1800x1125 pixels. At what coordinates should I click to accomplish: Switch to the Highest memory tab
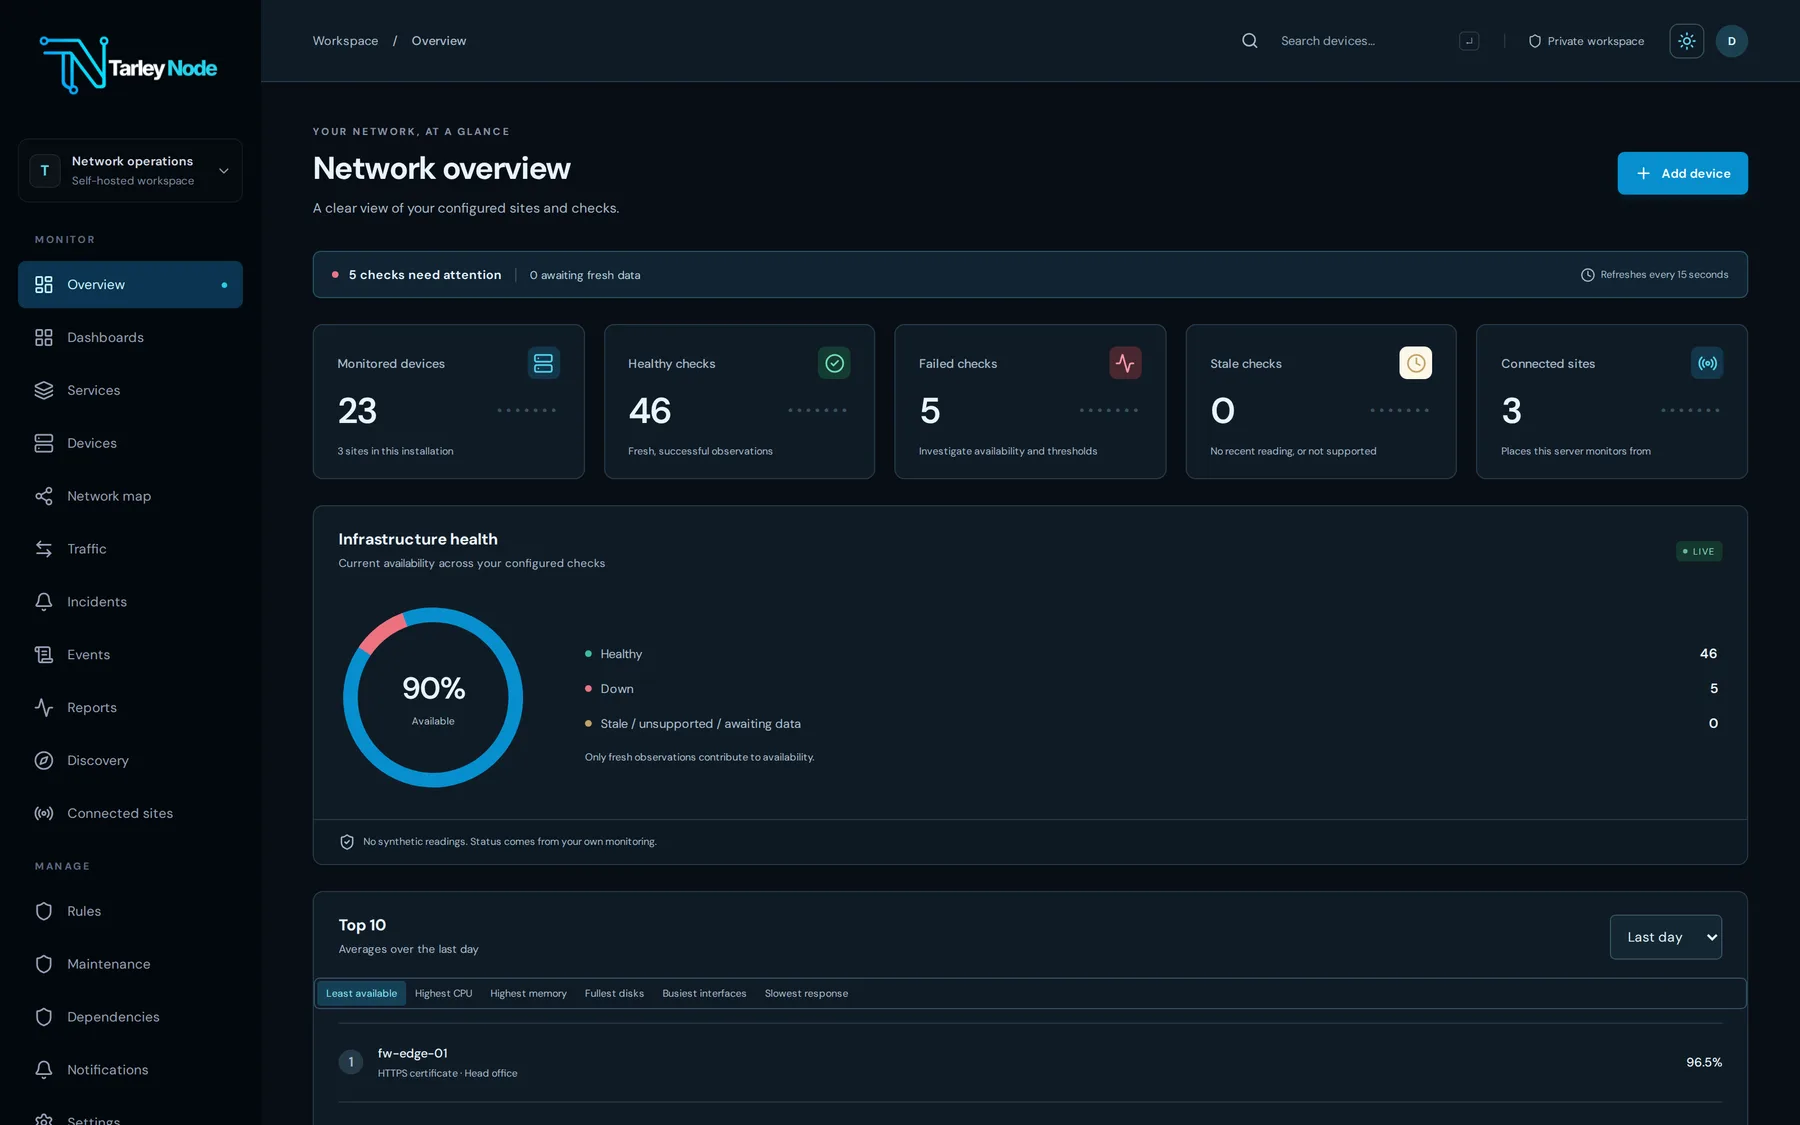528,994
